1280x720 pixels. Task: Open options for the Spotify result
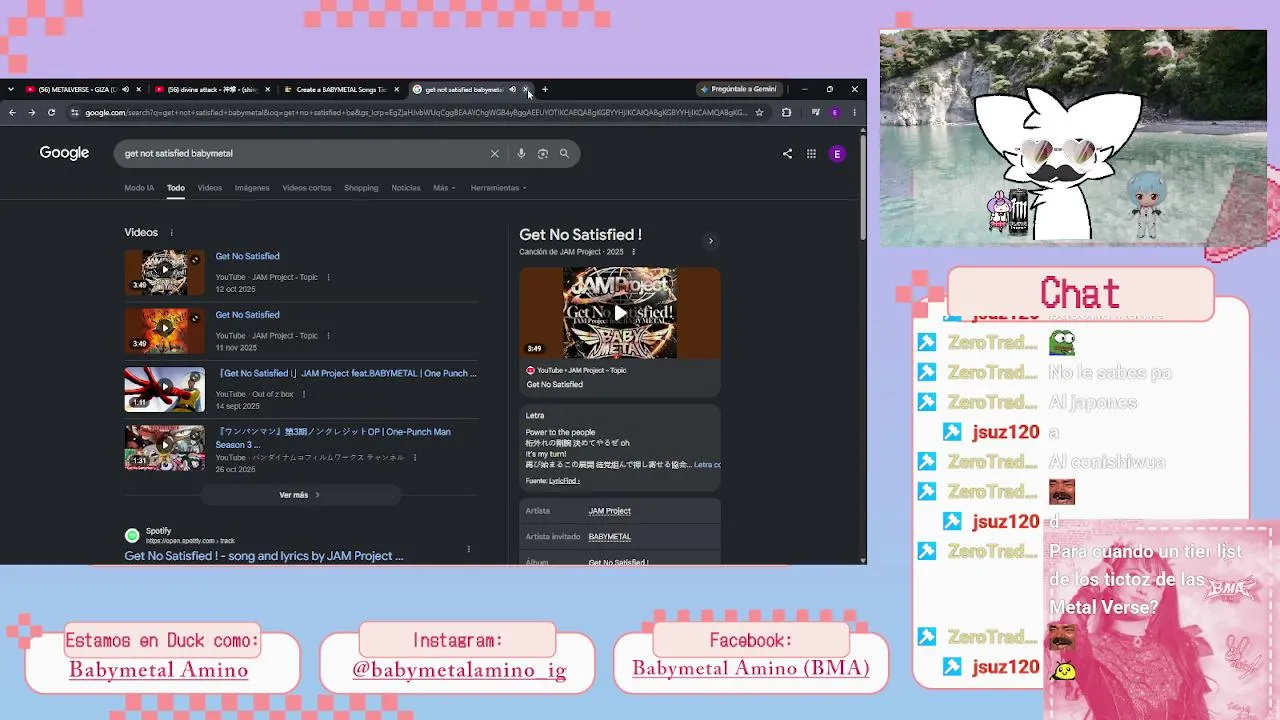(x=468, y=549)
